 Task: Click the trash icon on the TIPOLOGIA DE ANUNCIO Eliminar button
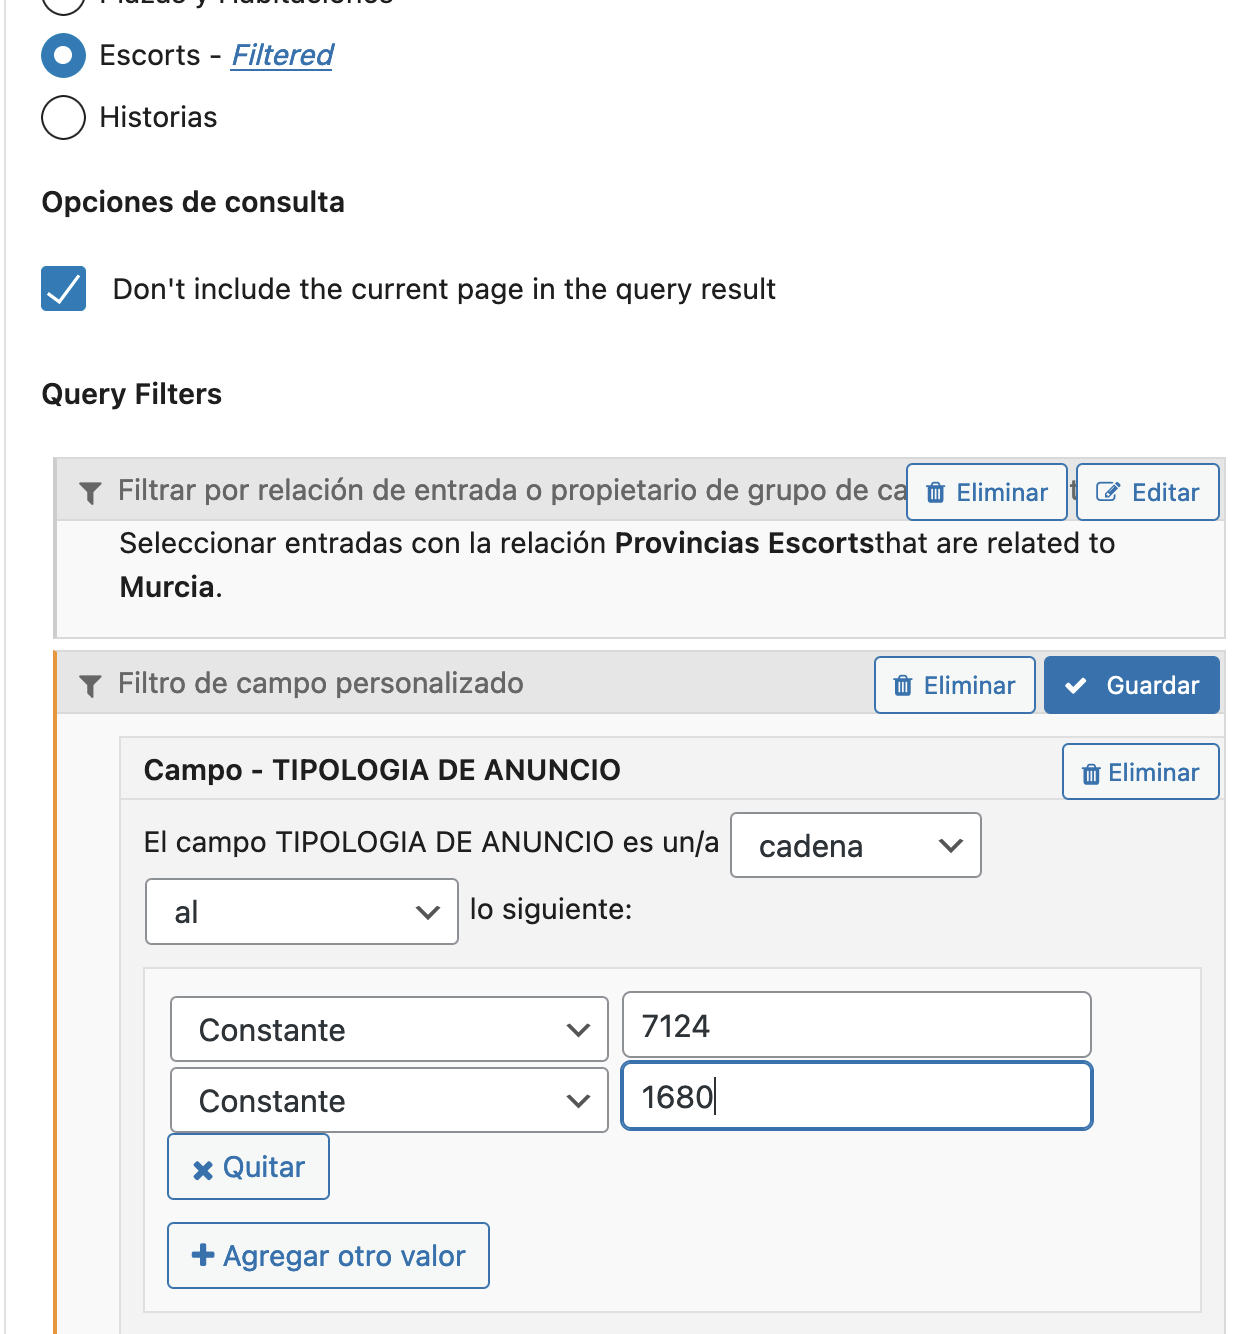pos(1092,774)
